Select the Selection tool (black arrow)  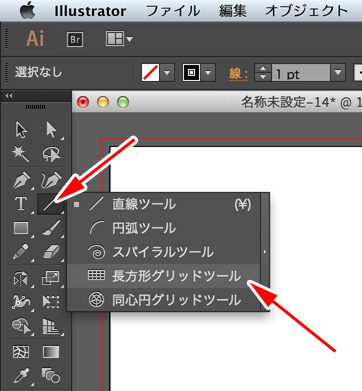coord(21,129)
